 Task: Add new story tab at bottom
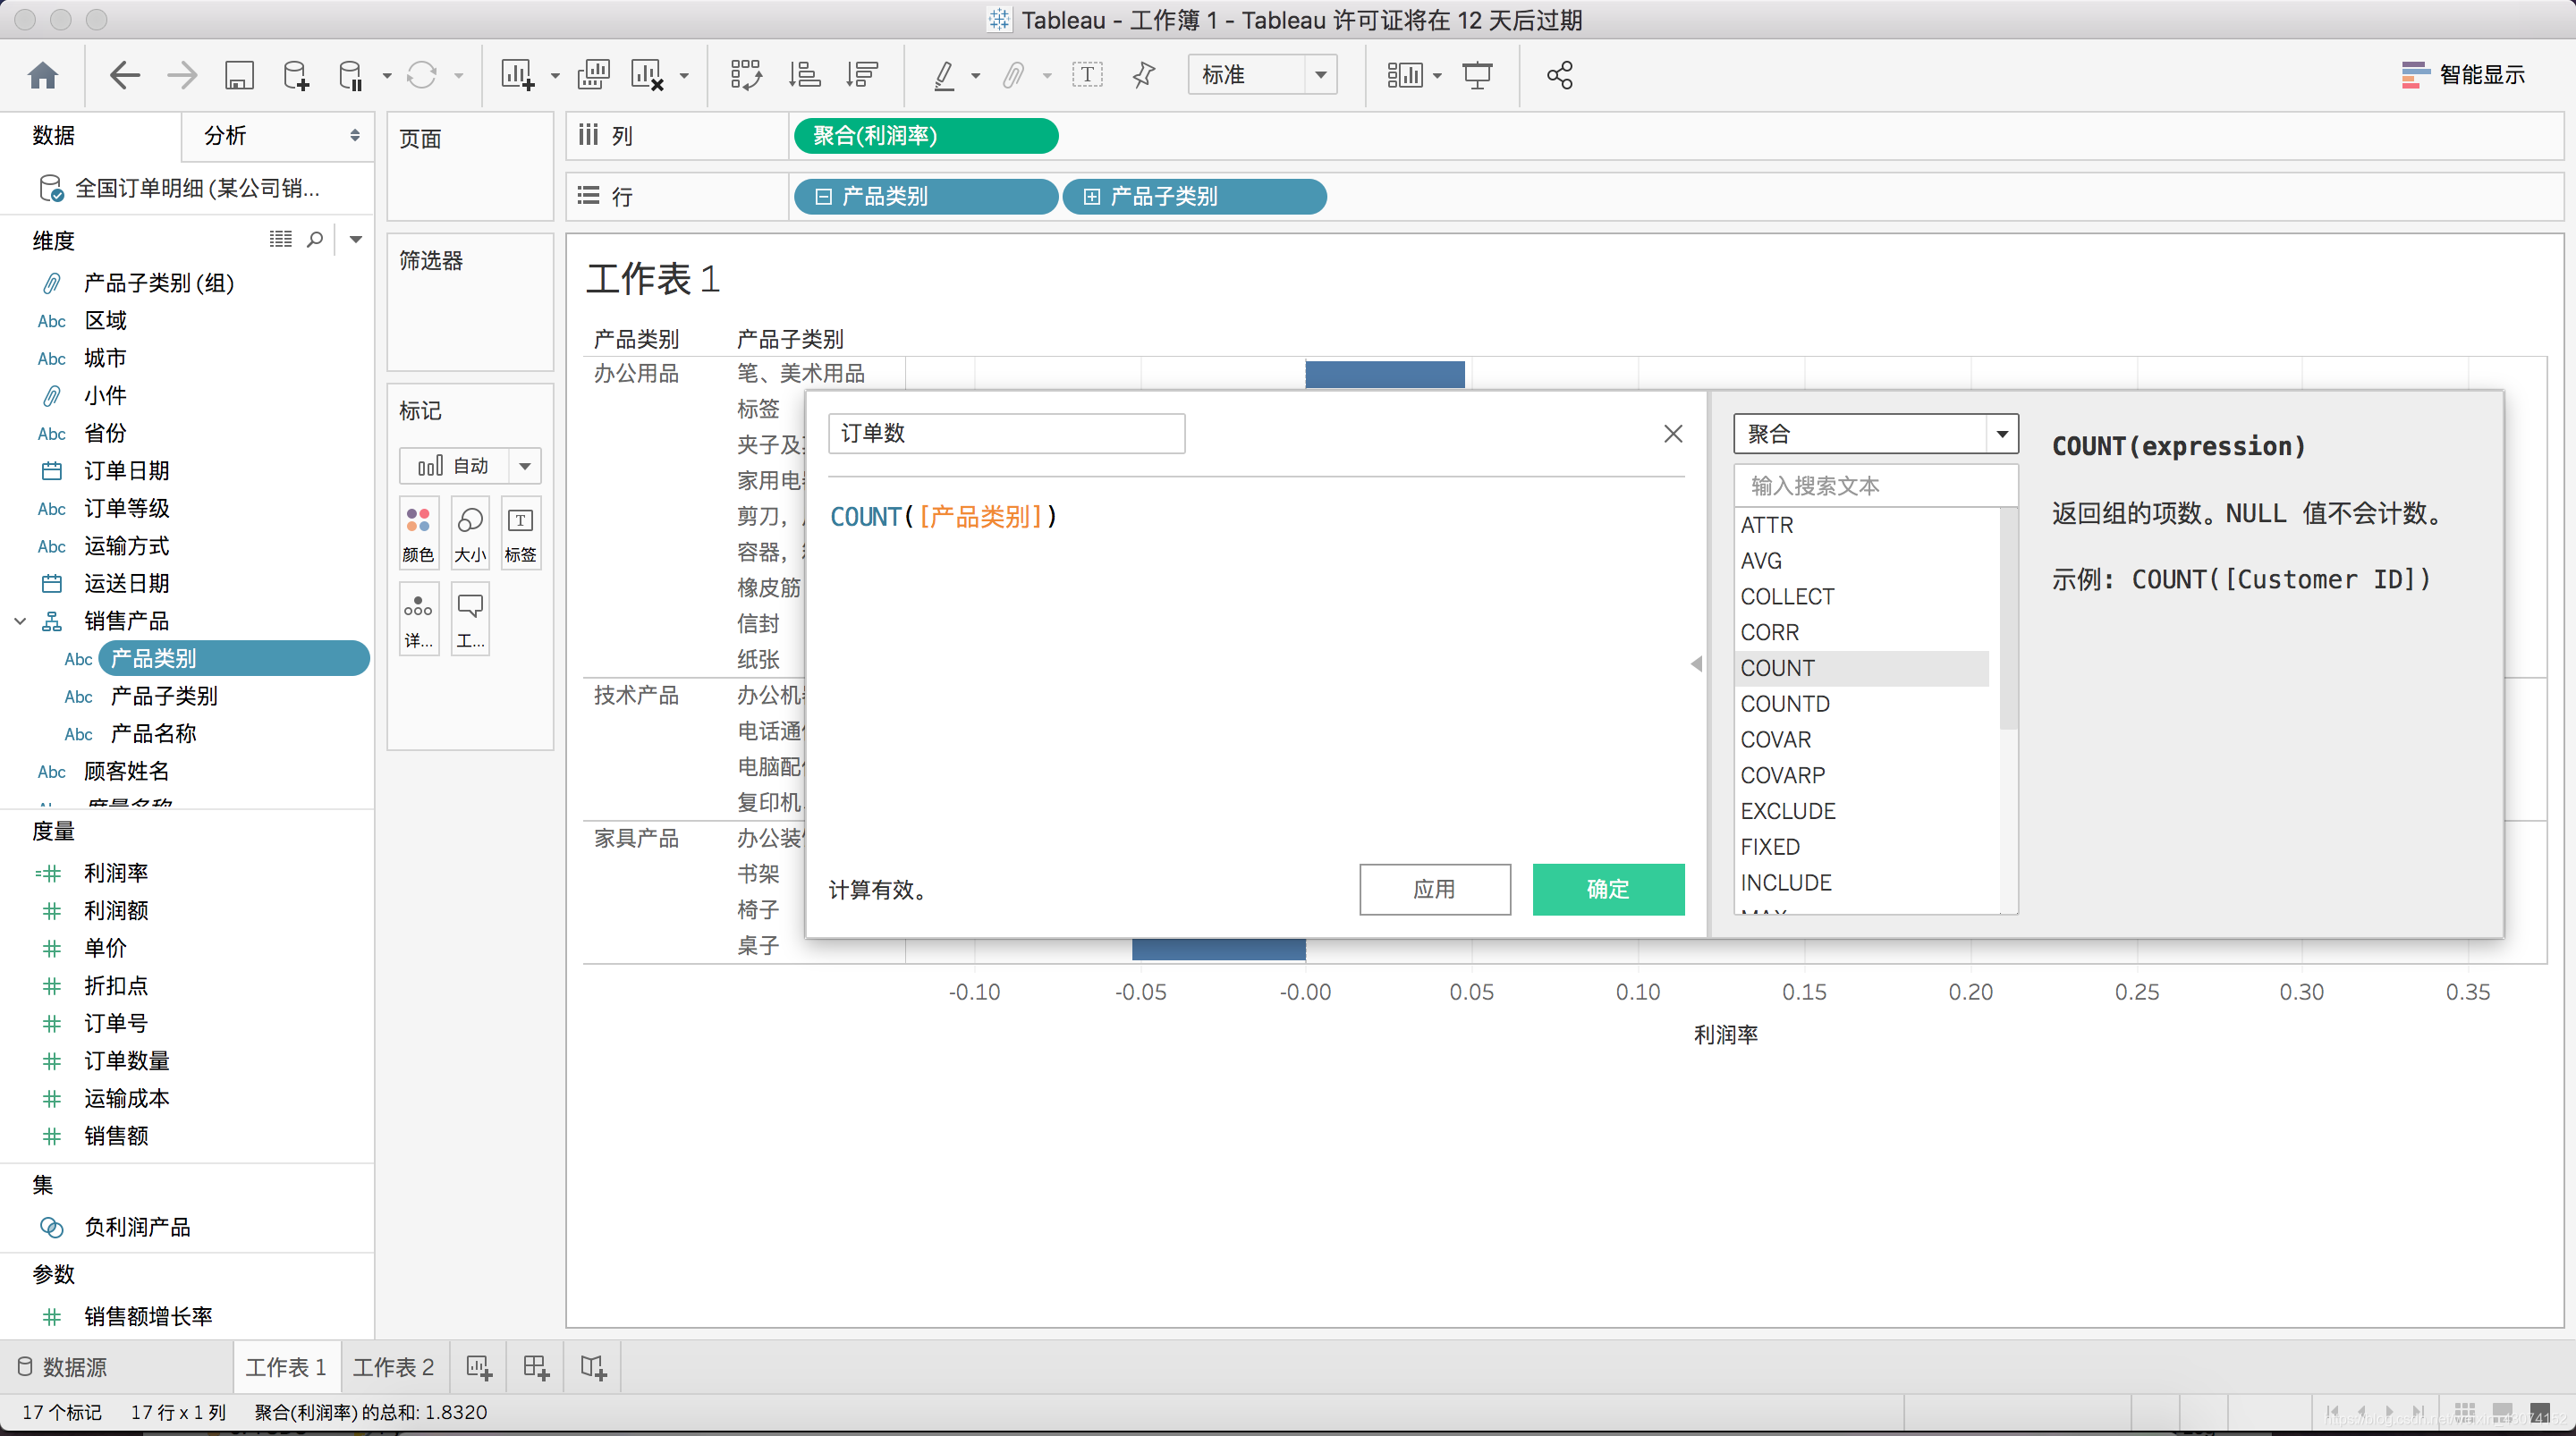(593, 1367)
